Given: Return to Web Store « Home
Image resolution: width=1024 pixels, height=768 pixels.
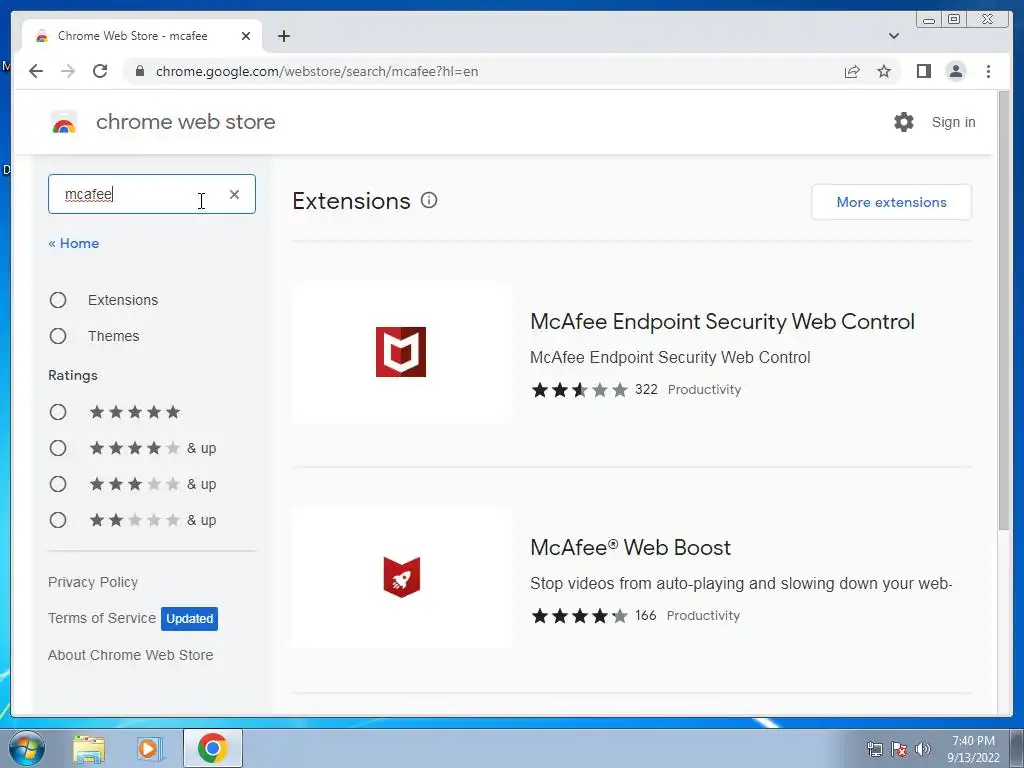Looking at the screenshot, I should pyautogui.click(x=74, y=243).
